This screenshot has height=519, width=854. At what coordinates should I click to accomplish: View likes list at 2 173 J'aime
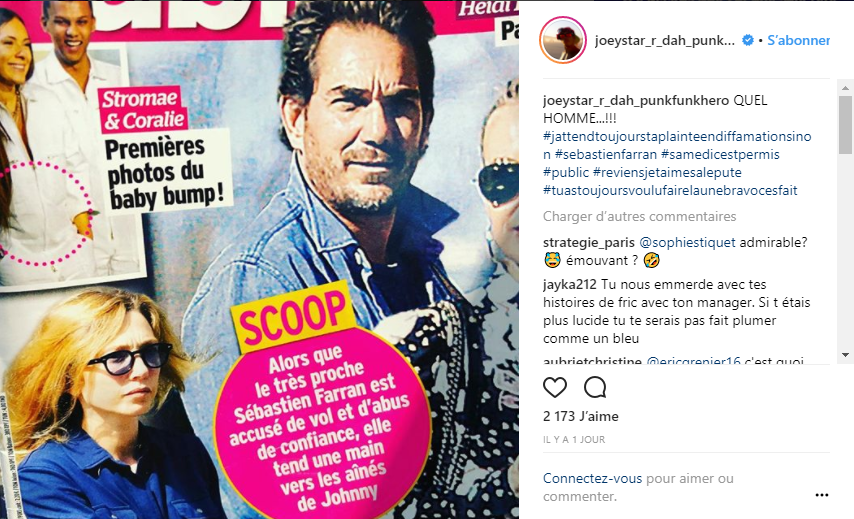(581, 416)
